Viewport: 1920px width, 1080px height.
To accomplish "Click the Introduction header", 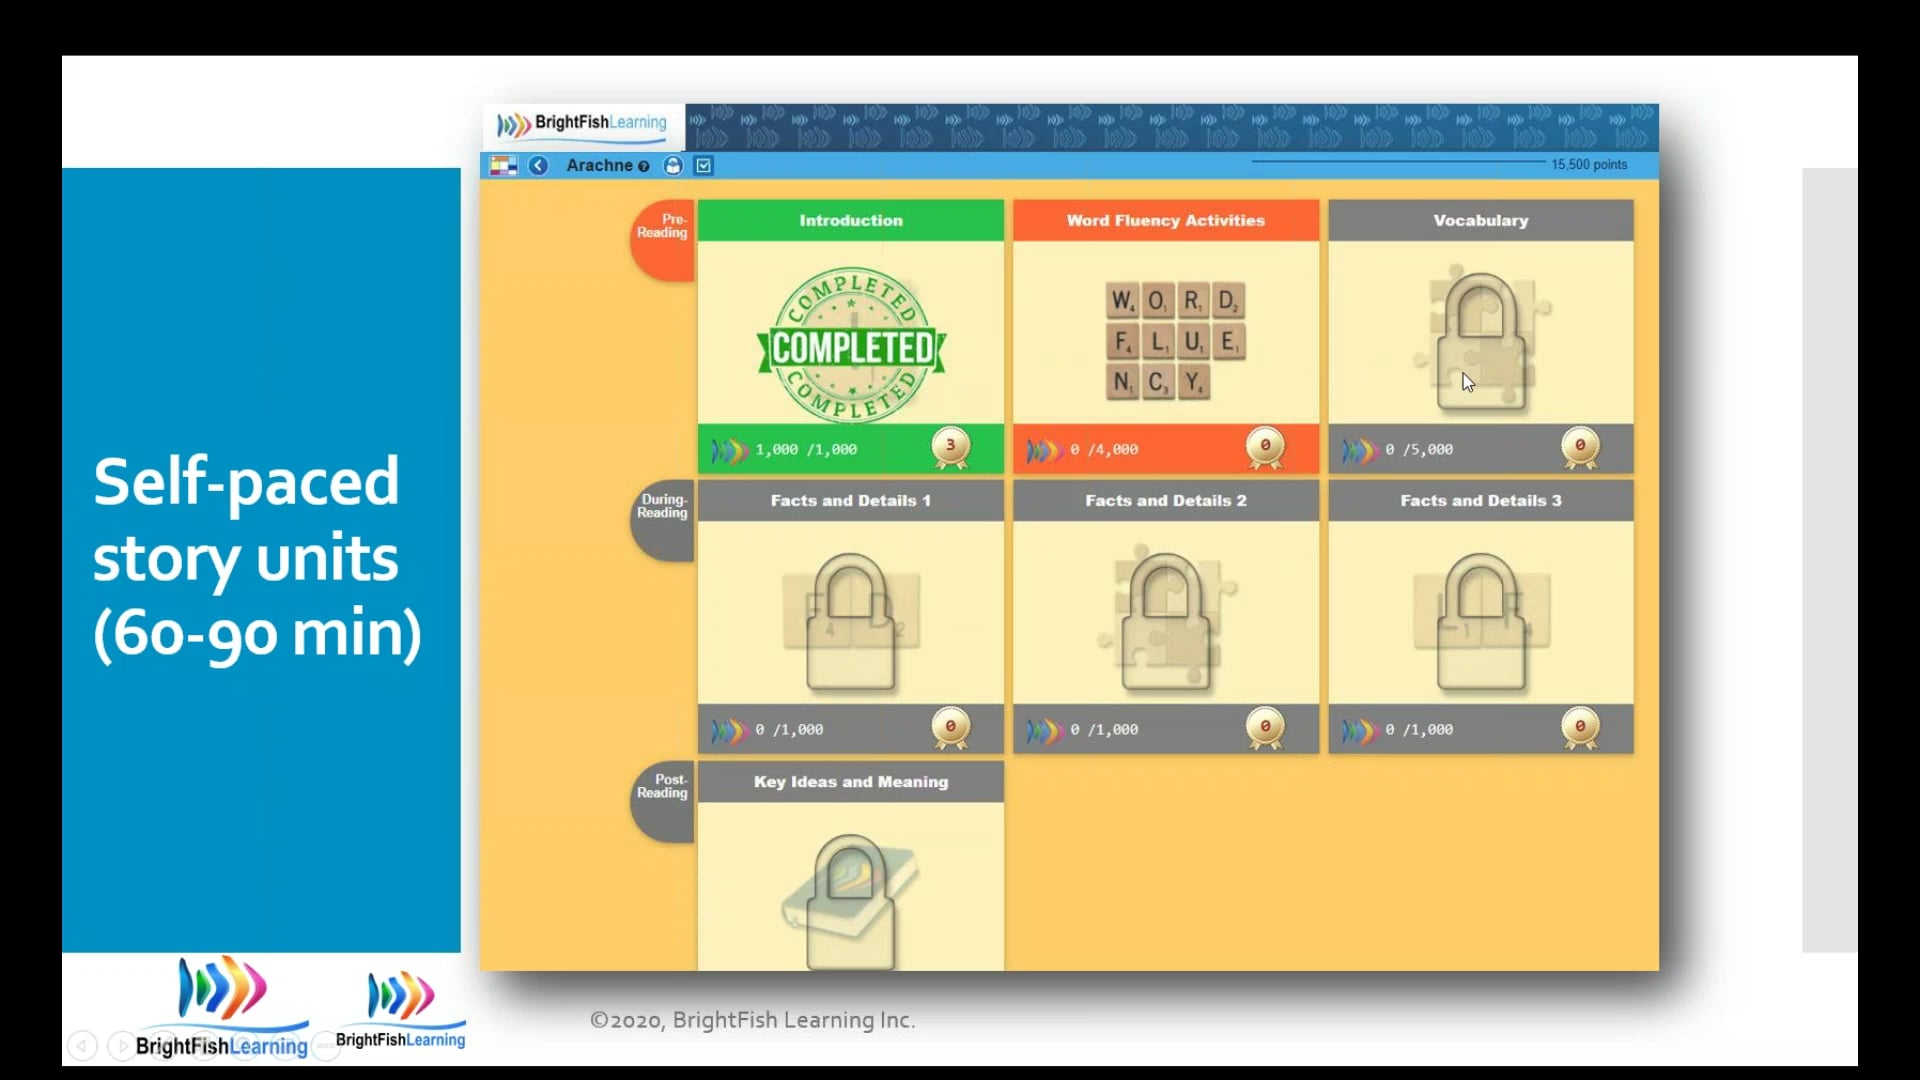I will [x=851, y=220].
